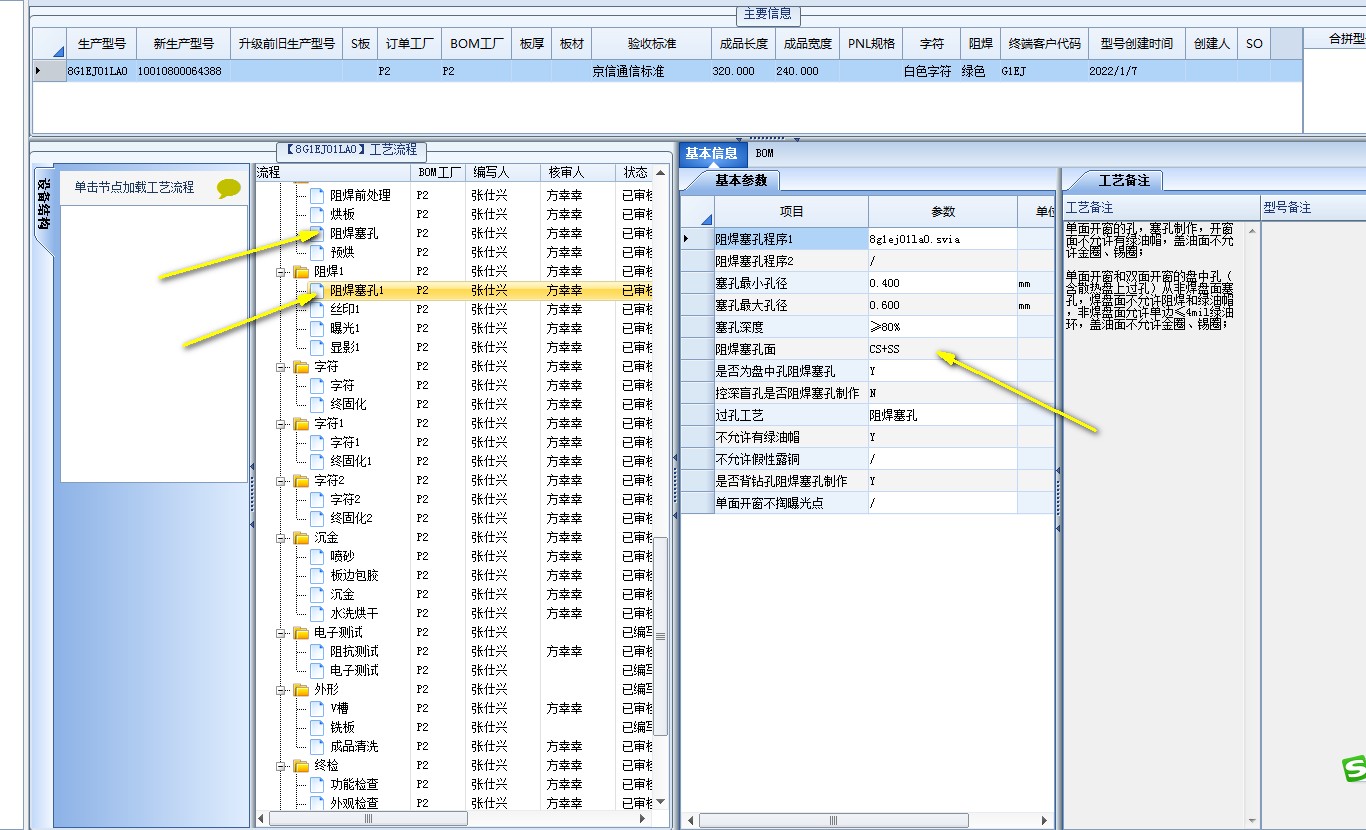Image resolution: width=1366 pixels, height=830 pixels.
Task: Click page icon beside 烘板
Action: pyautogui.click(x=317, y=214)
